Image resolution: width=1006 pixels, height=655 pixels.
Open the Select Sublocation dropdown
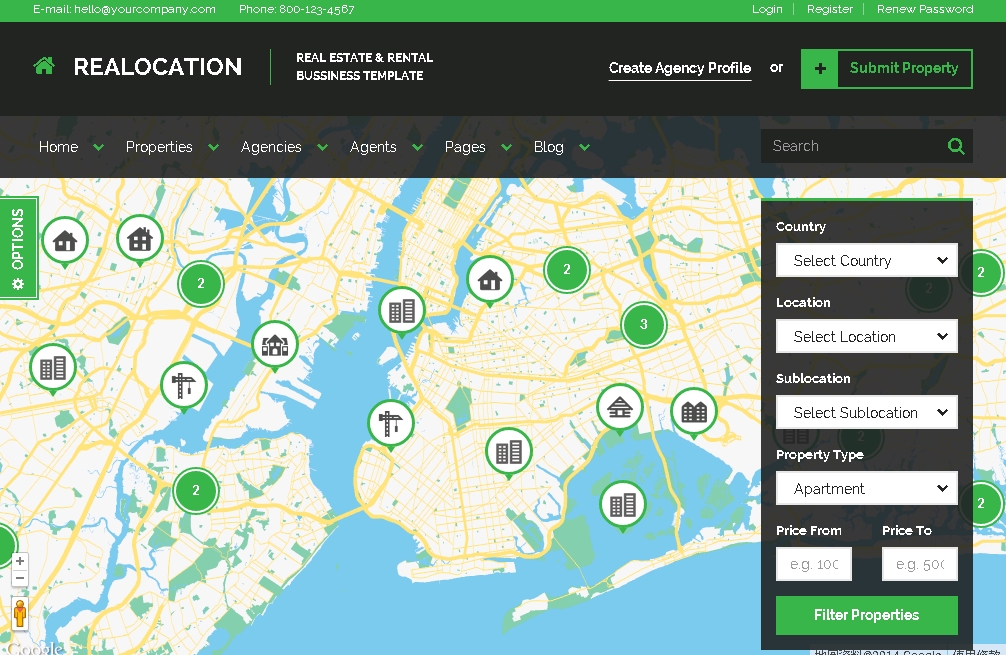(x=866, y=413)
